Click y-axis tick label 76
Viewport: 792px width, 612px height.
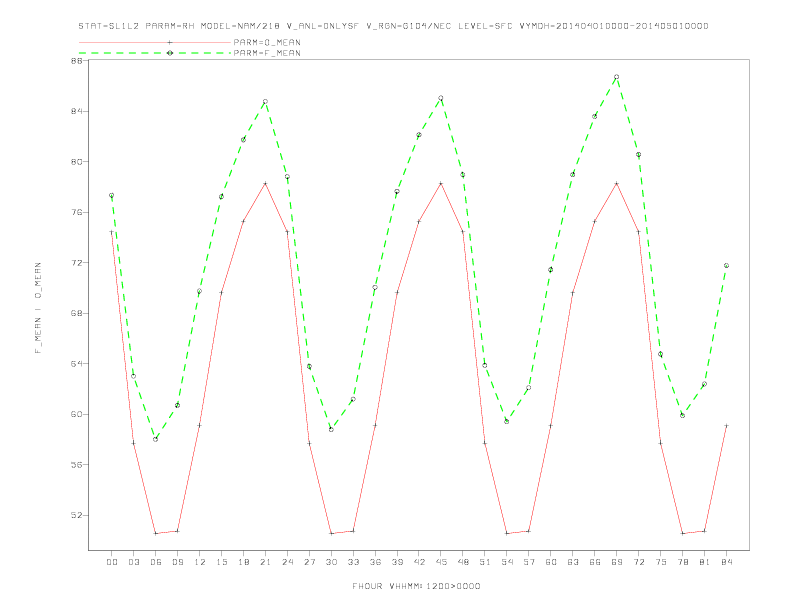77,212
